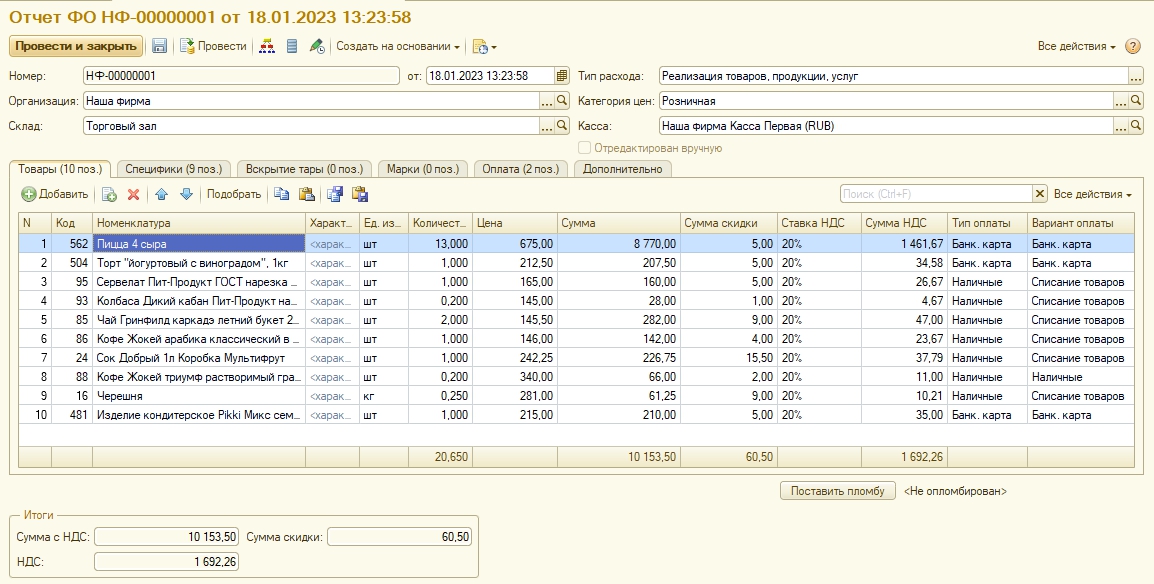Click the Номер field НФ-00000001
1154x584 pixels.
coord(241,76)
